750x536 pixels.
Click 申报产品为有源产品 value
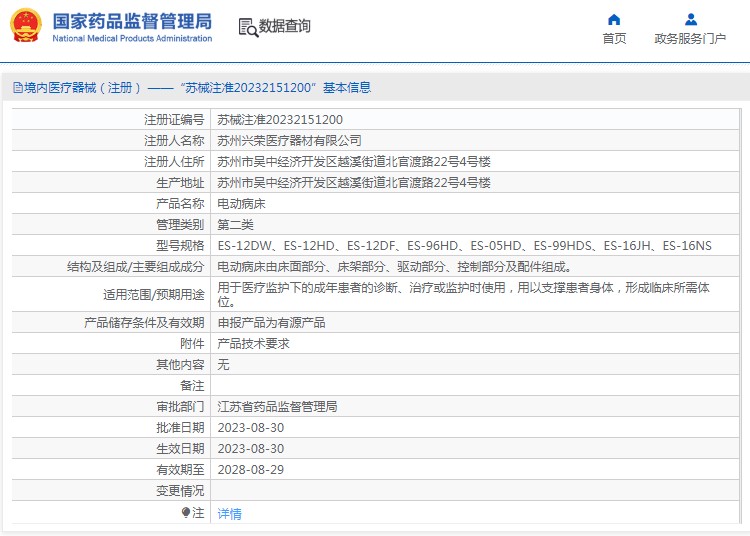(x=271, y=323)
